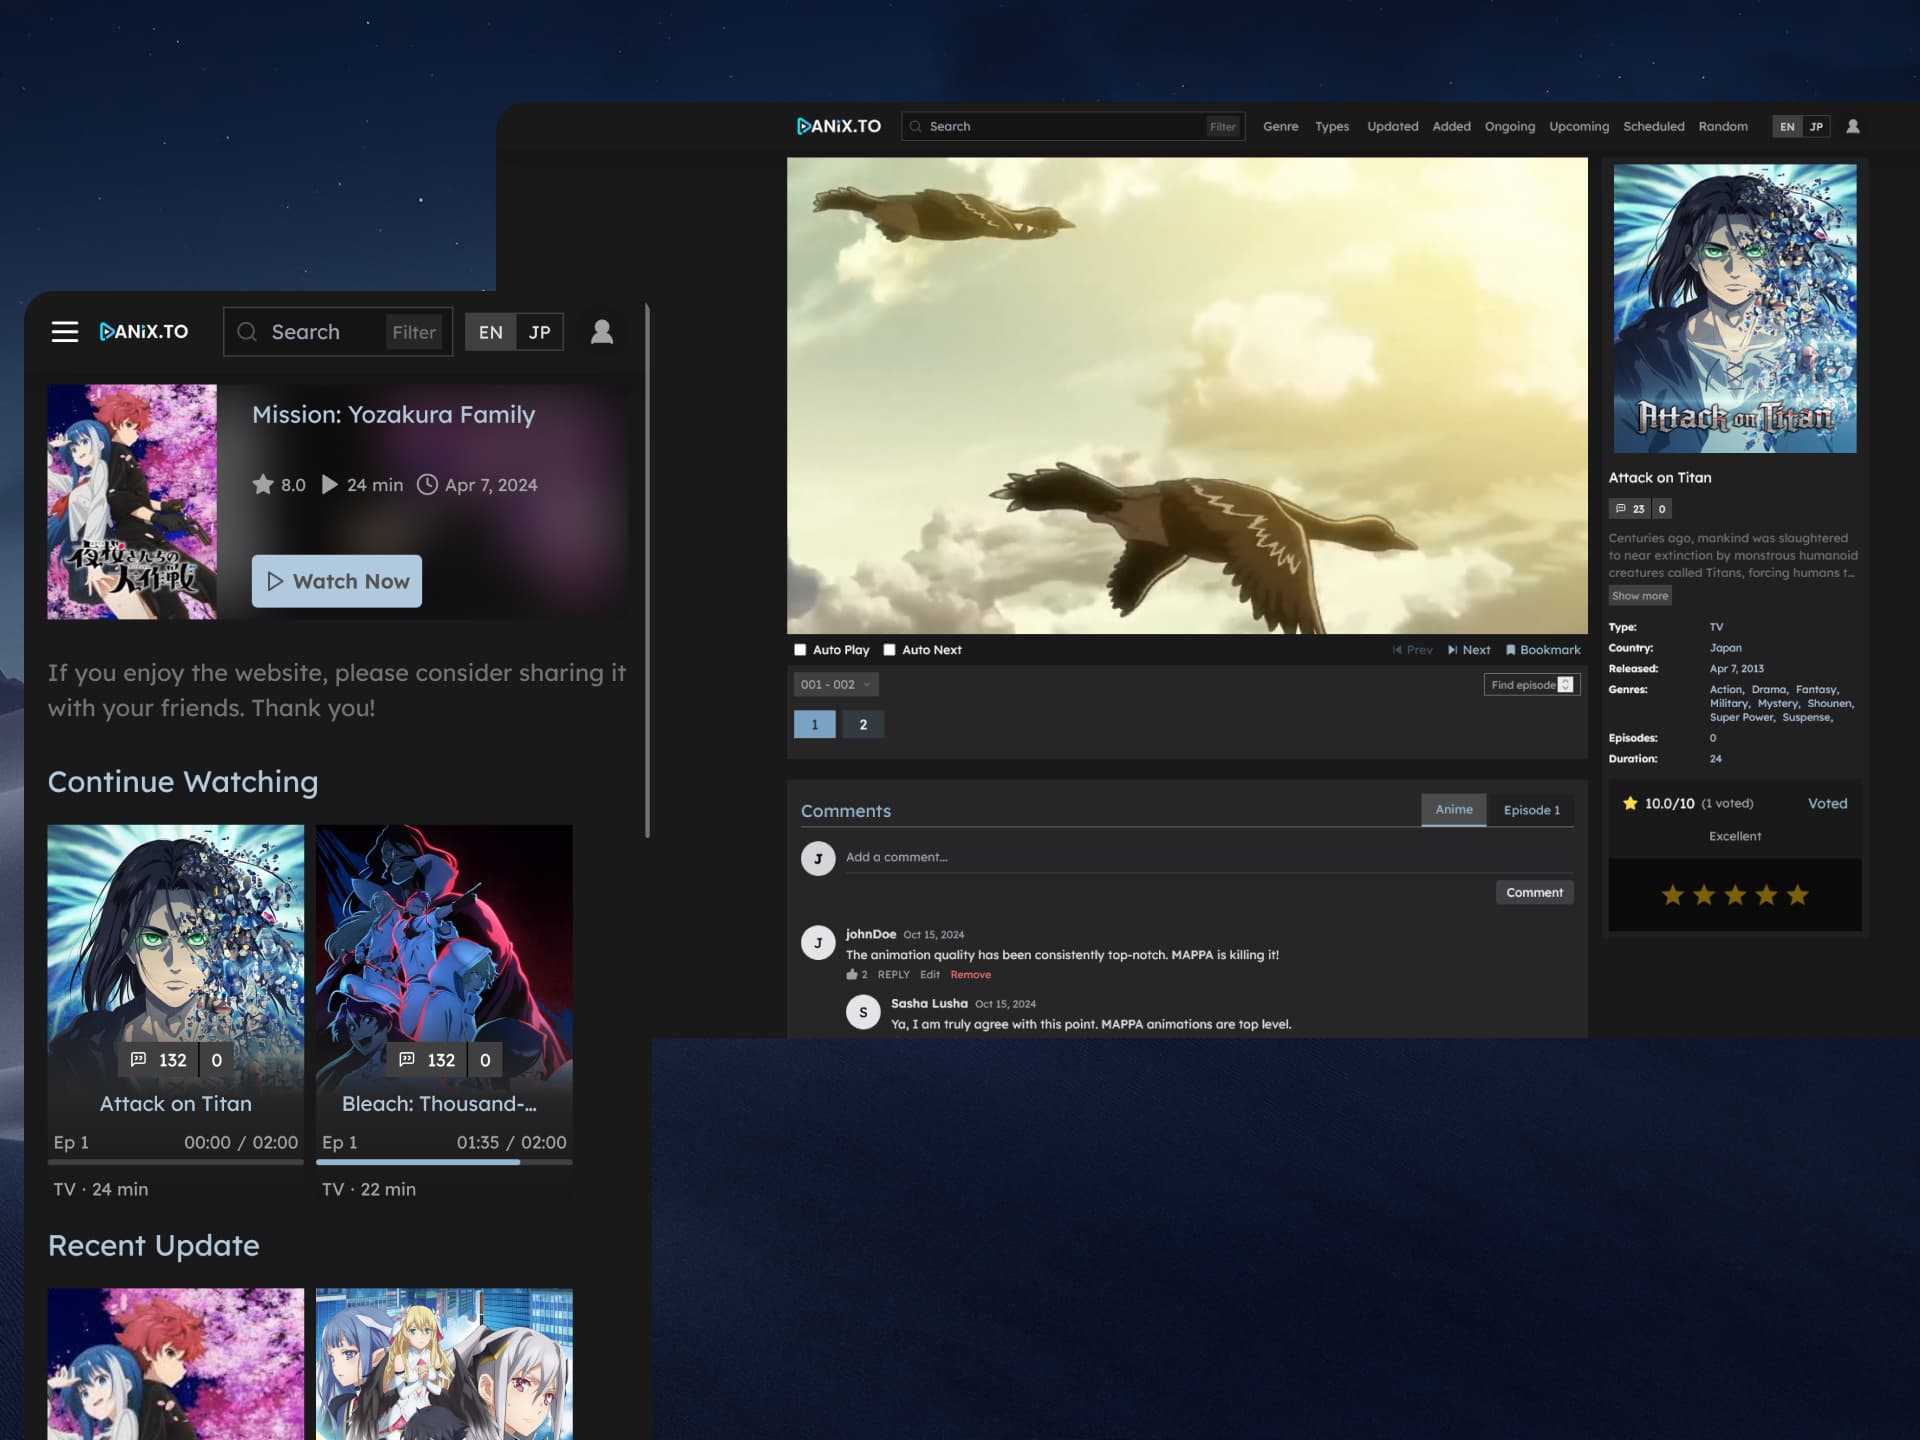Switch to JP language in mobile header
The height and width of the screenshot is (1440, 1920).
(540, 332)
